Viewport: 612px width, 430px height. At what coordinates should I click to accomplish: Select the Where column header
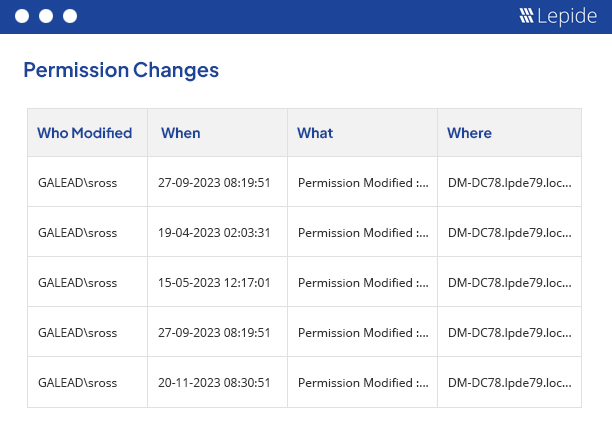[x=469, y=133]
